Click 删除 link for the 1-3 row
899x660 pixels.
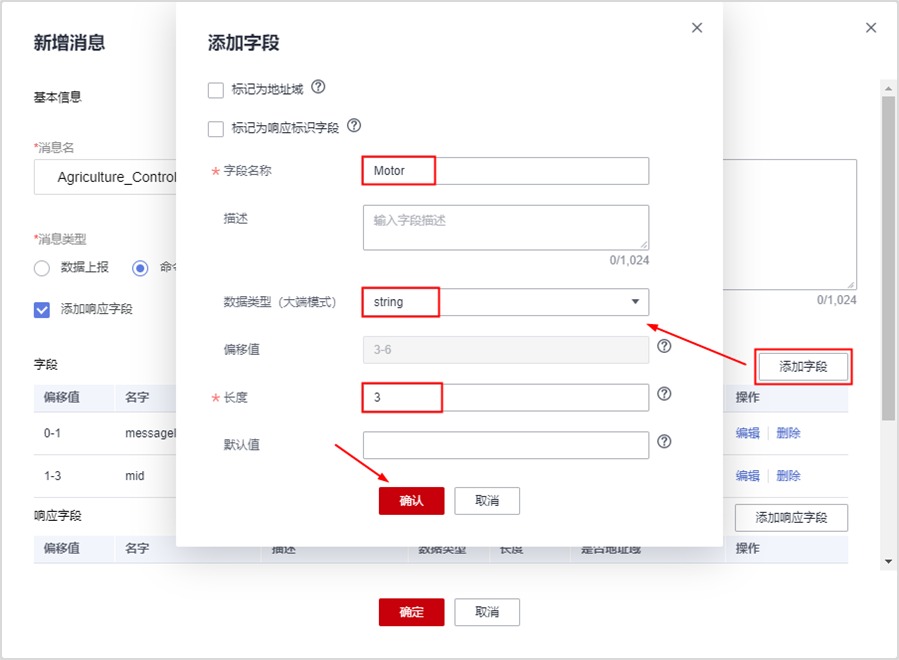tap(788, 476)
